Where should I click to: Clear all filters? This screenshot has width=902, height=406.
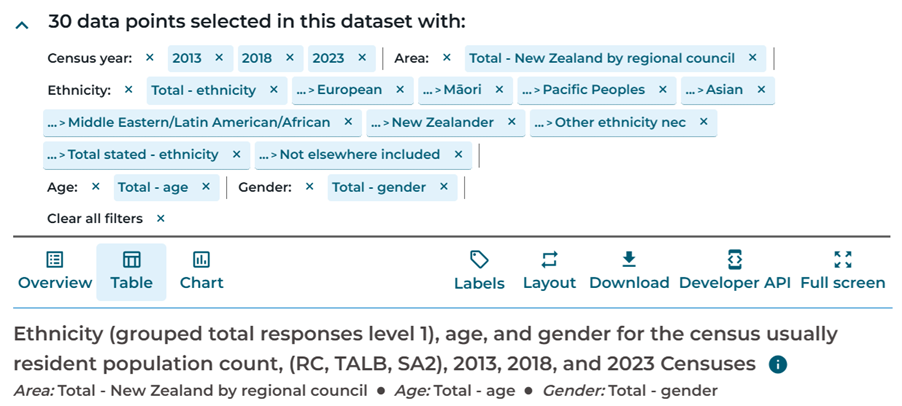click(x=160, y=218)
